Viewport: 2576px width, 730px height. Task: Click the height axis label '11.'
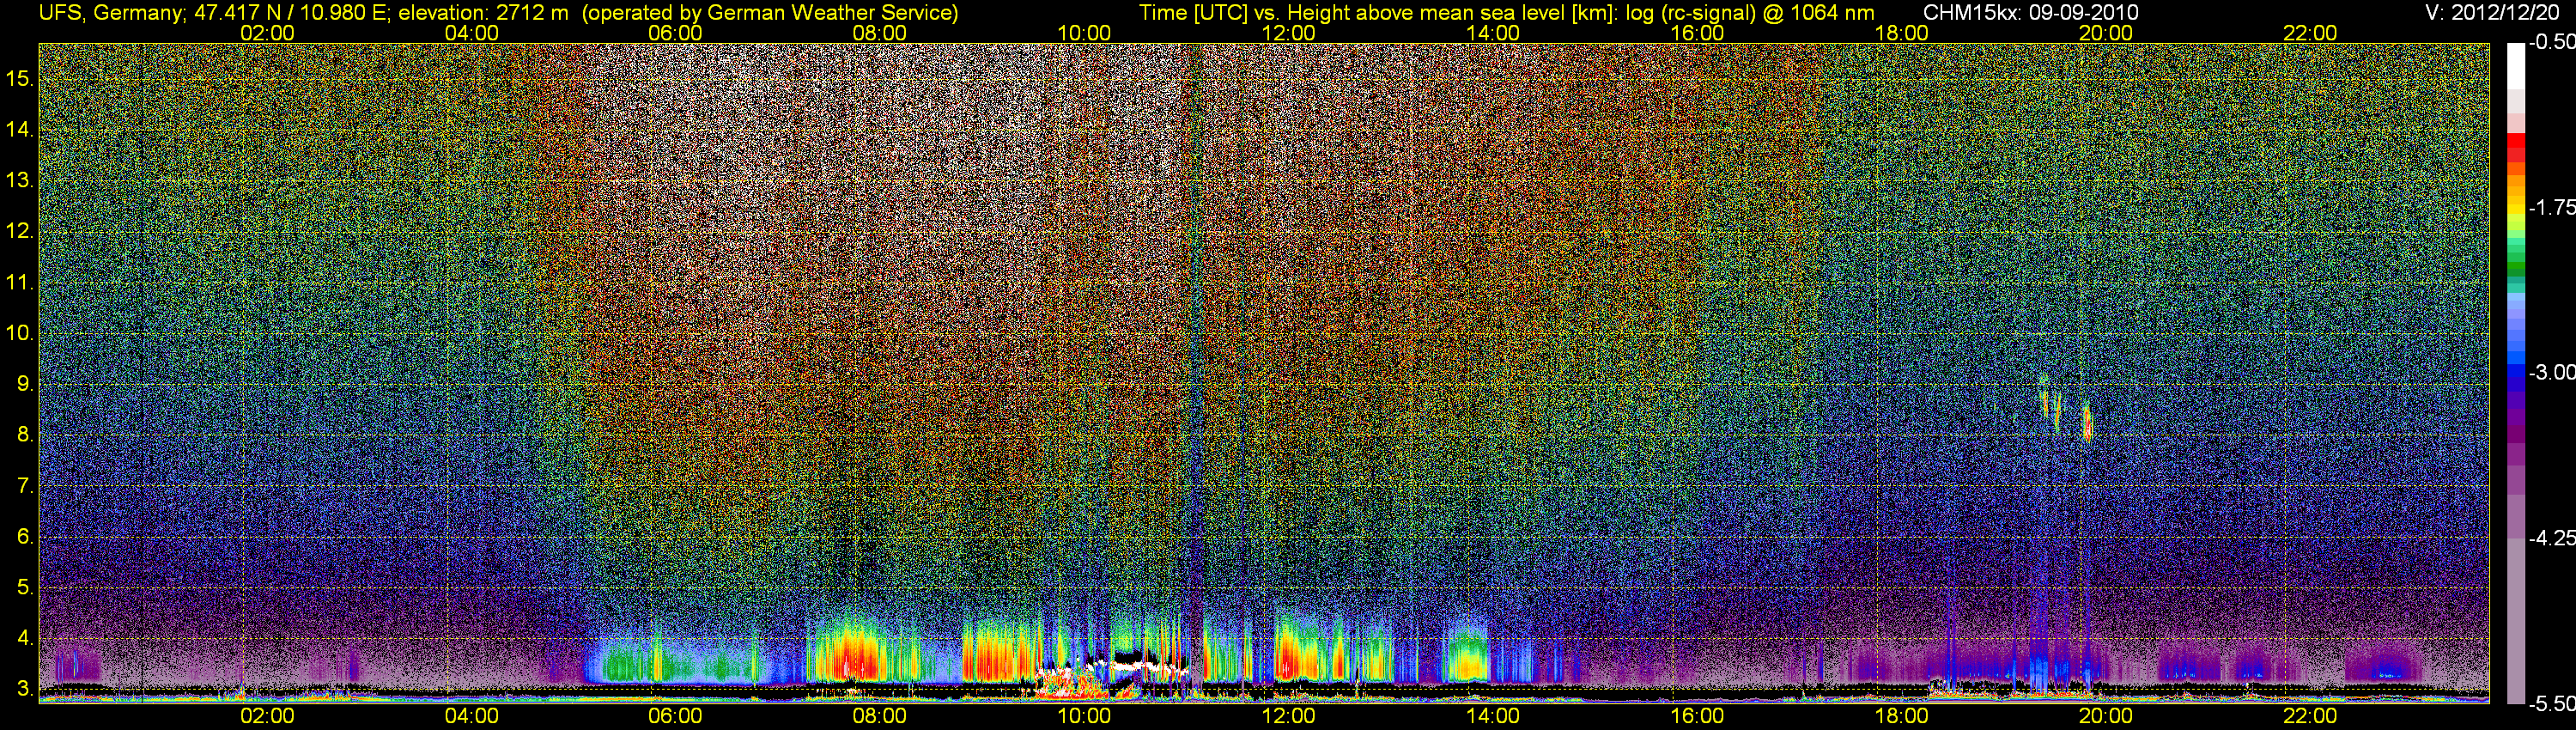(x=20, y=283)
